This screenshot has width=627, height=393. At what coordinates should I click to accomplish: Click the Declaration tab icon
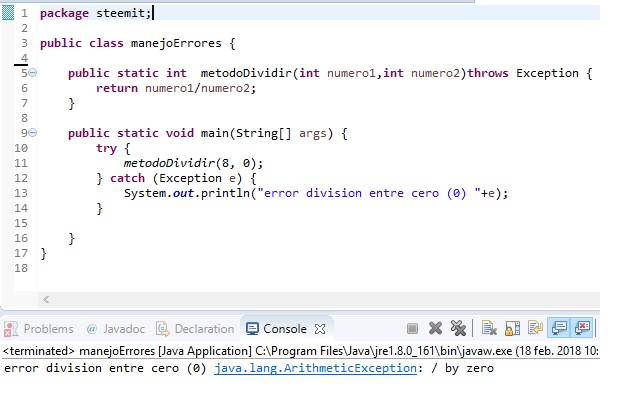pos(163,329)
